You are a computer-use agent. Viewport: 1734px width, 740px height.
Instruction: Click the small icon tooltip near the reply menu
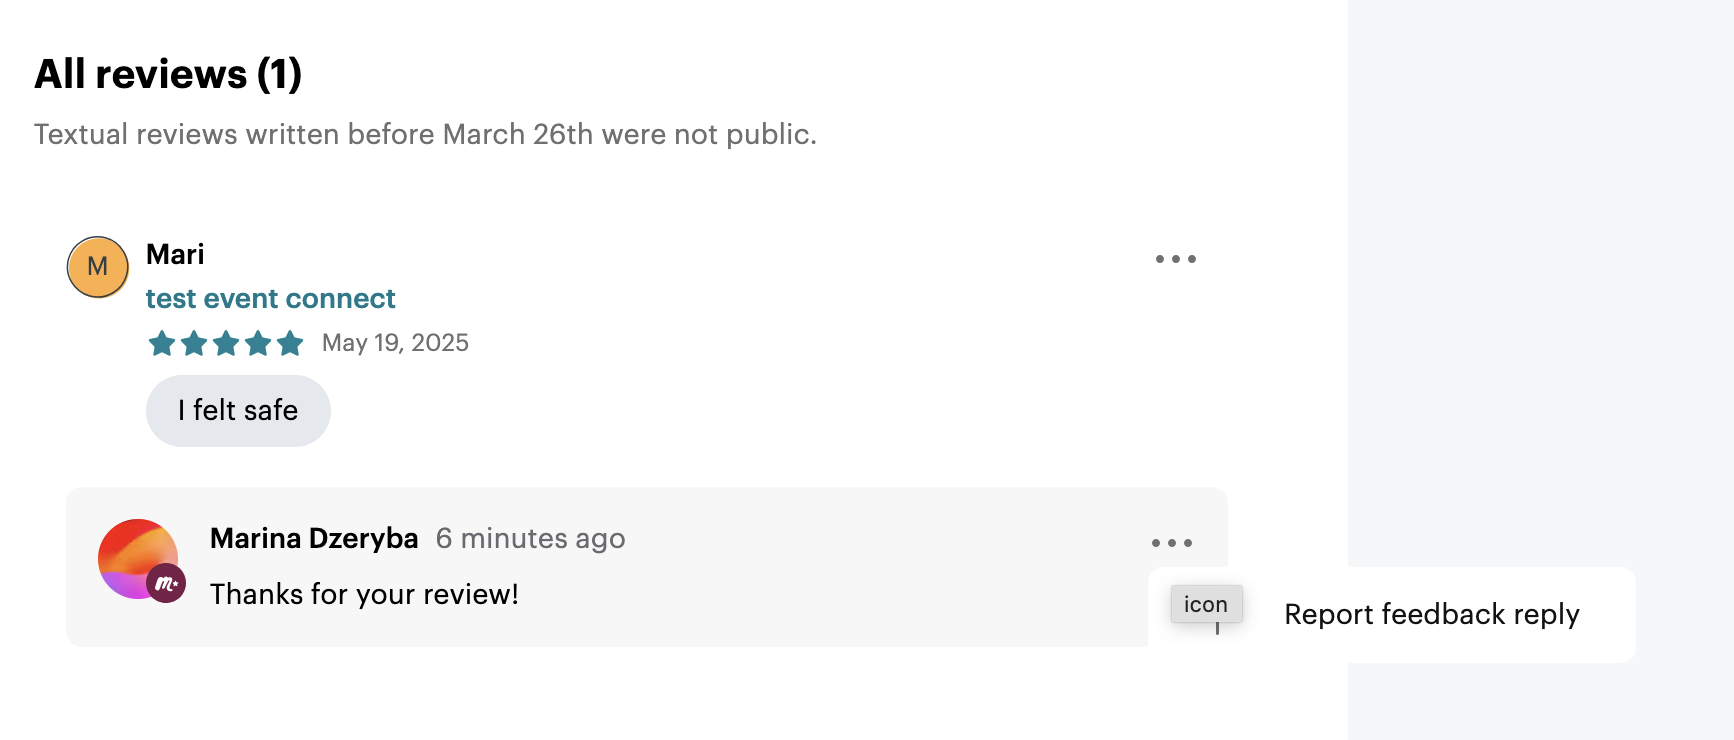click(x=1205, y=604)
